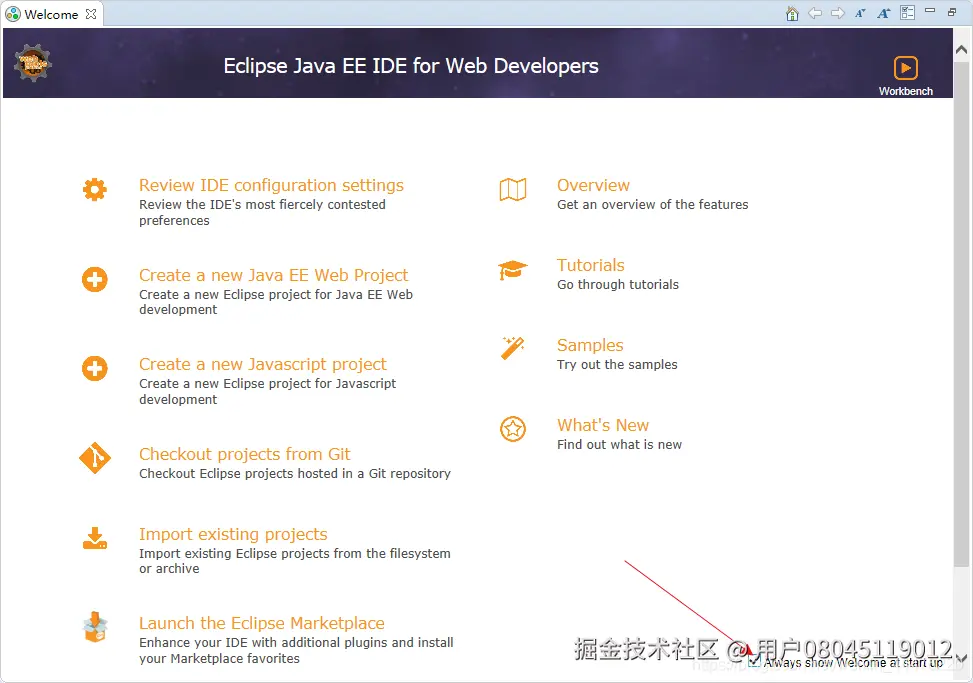Toggle Always show Welcome at start up
This screenshot has width=973, height=683.
coord(753,662)
